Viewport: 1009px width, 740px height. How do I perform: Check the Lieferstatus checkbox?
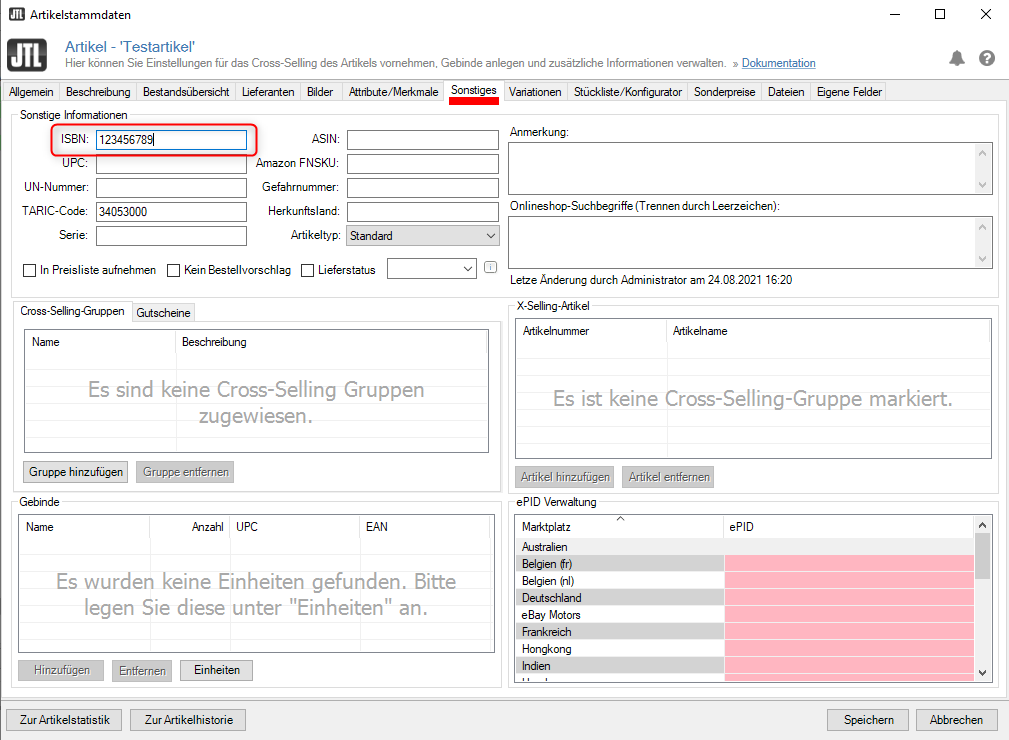[x=308, y=270]
